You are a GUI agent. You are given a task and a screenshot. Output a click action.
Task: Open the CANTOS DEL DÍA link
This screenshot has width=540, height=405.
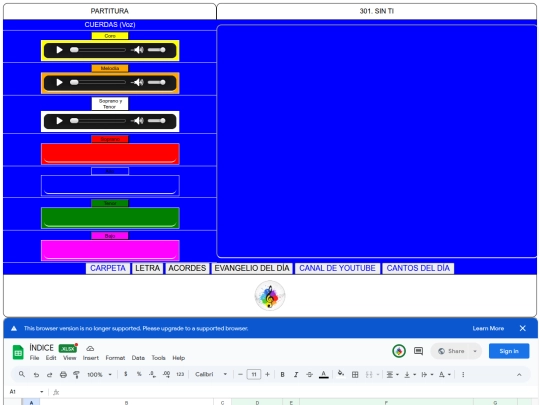tap(418, 268)
